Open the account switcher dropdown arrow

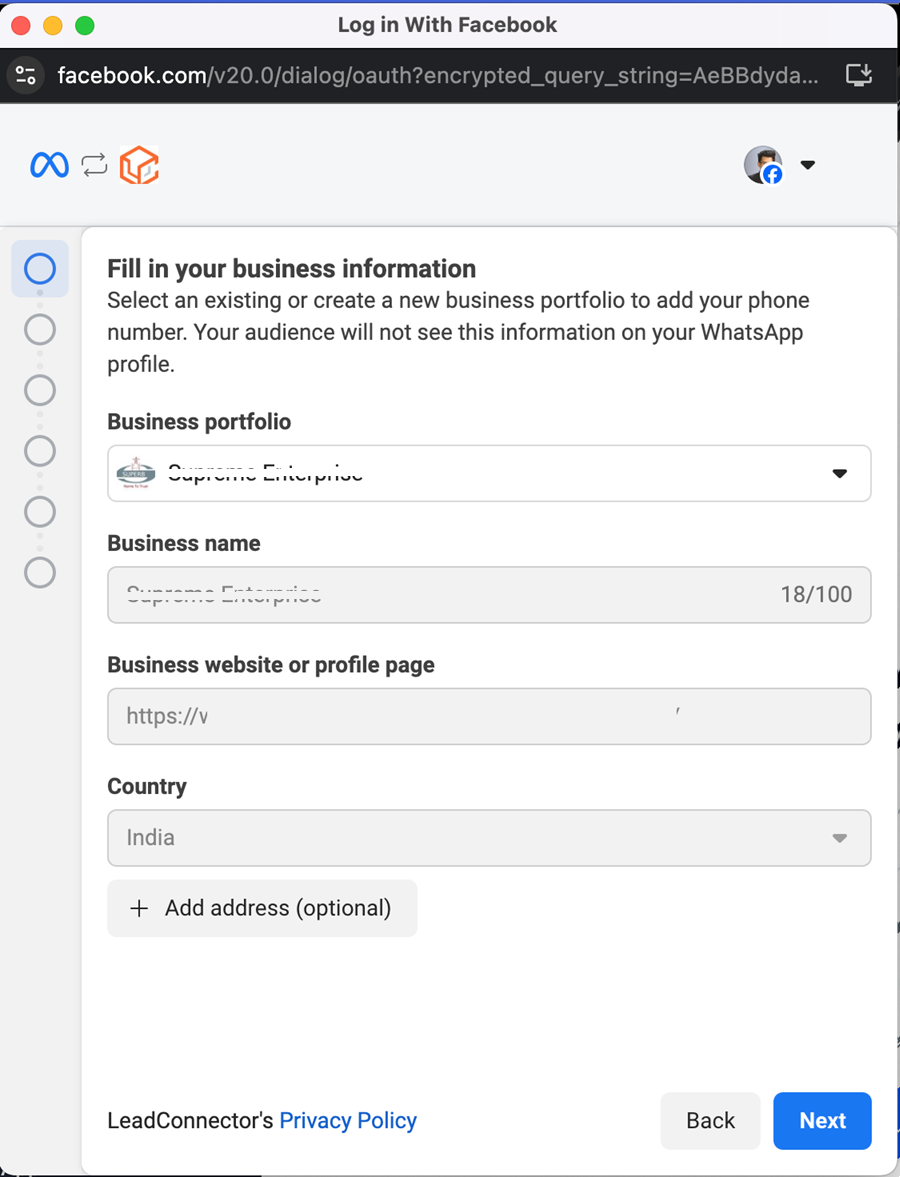click(808, 165)
